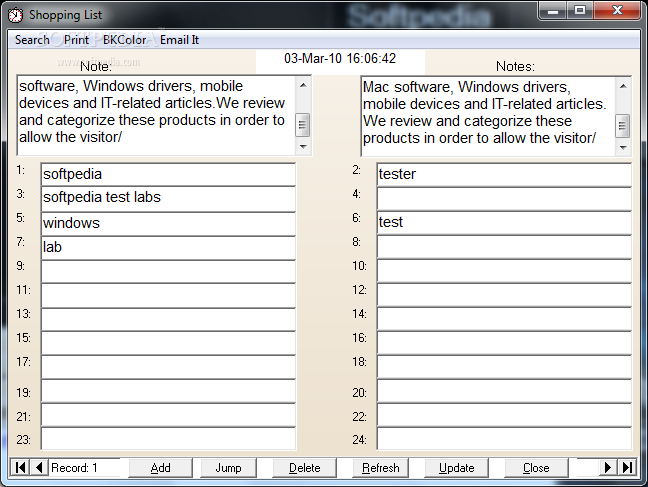
Task: Click empty item field 15
Action: [168, 344]
